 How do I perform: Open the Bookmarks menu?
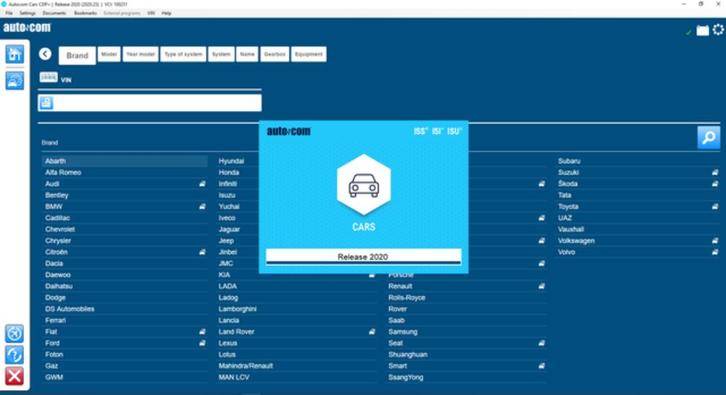(85, 13)
